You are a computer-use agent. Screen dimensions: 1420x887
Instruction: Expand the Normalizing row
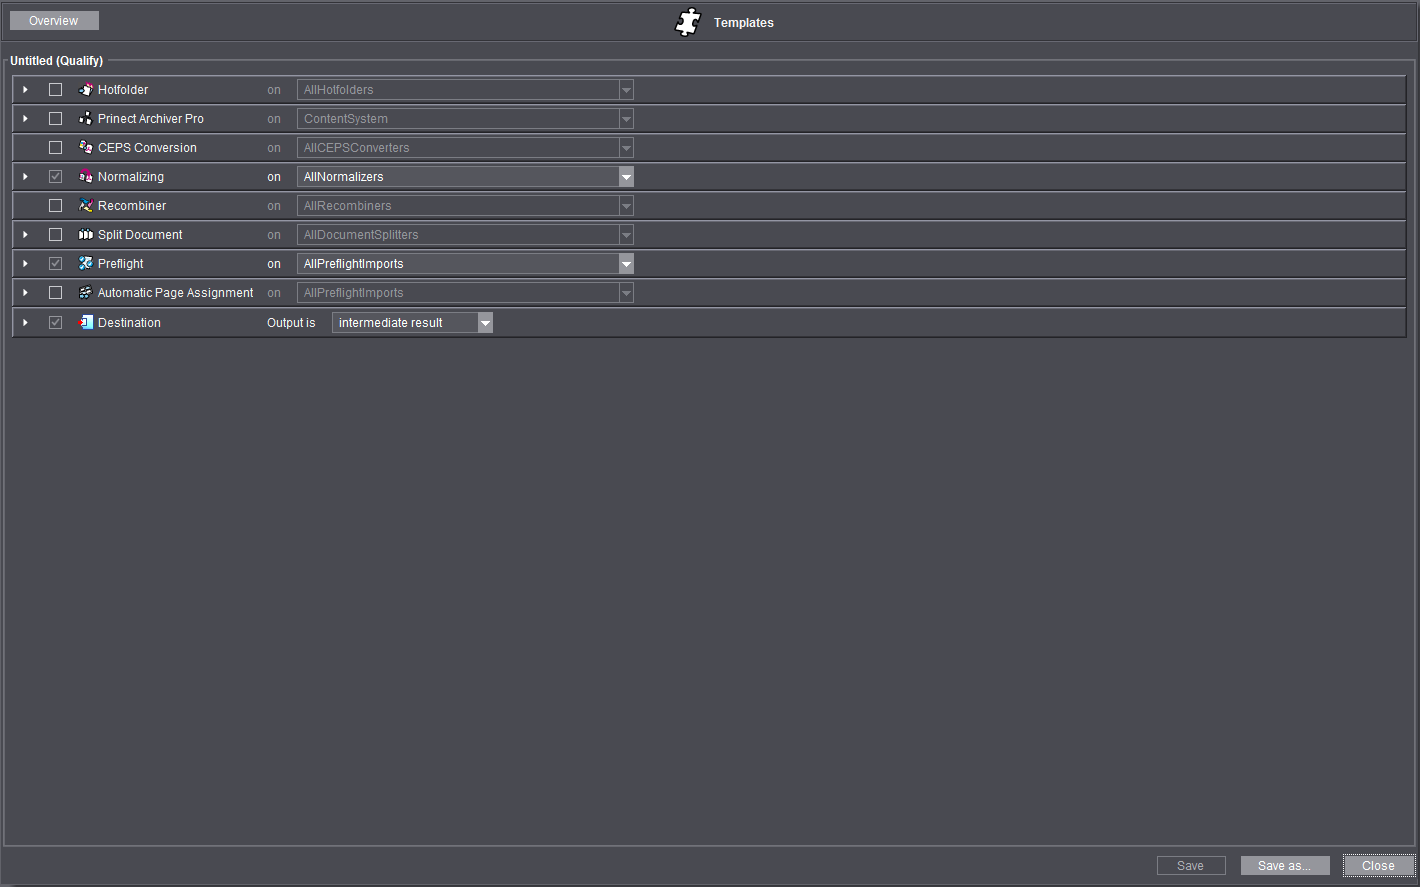click(25, 177)
